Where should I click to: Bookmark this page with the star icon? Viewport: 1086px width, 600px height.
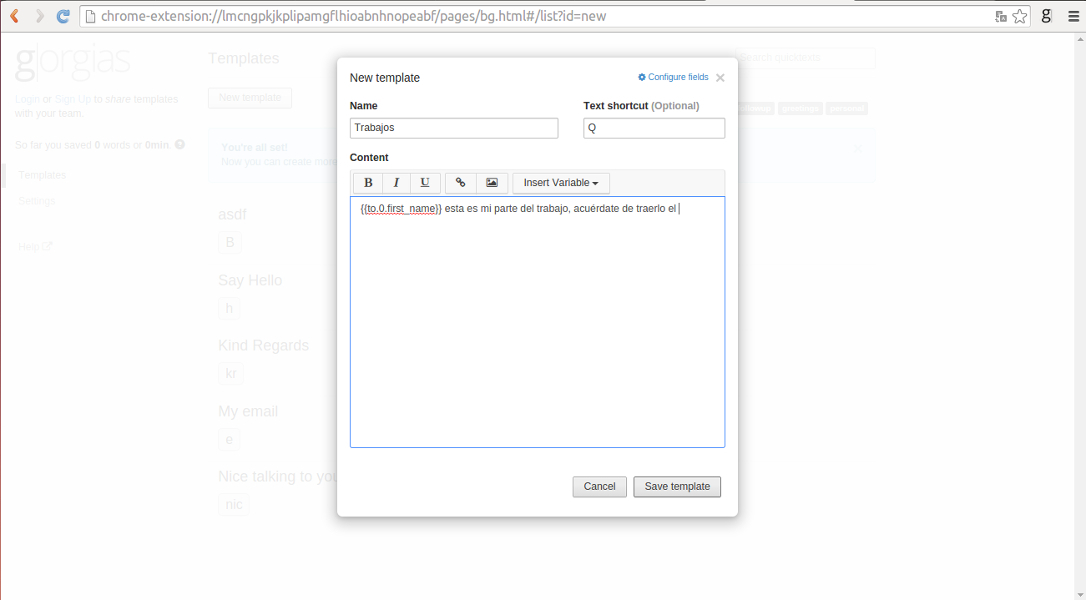point(1019,16)
